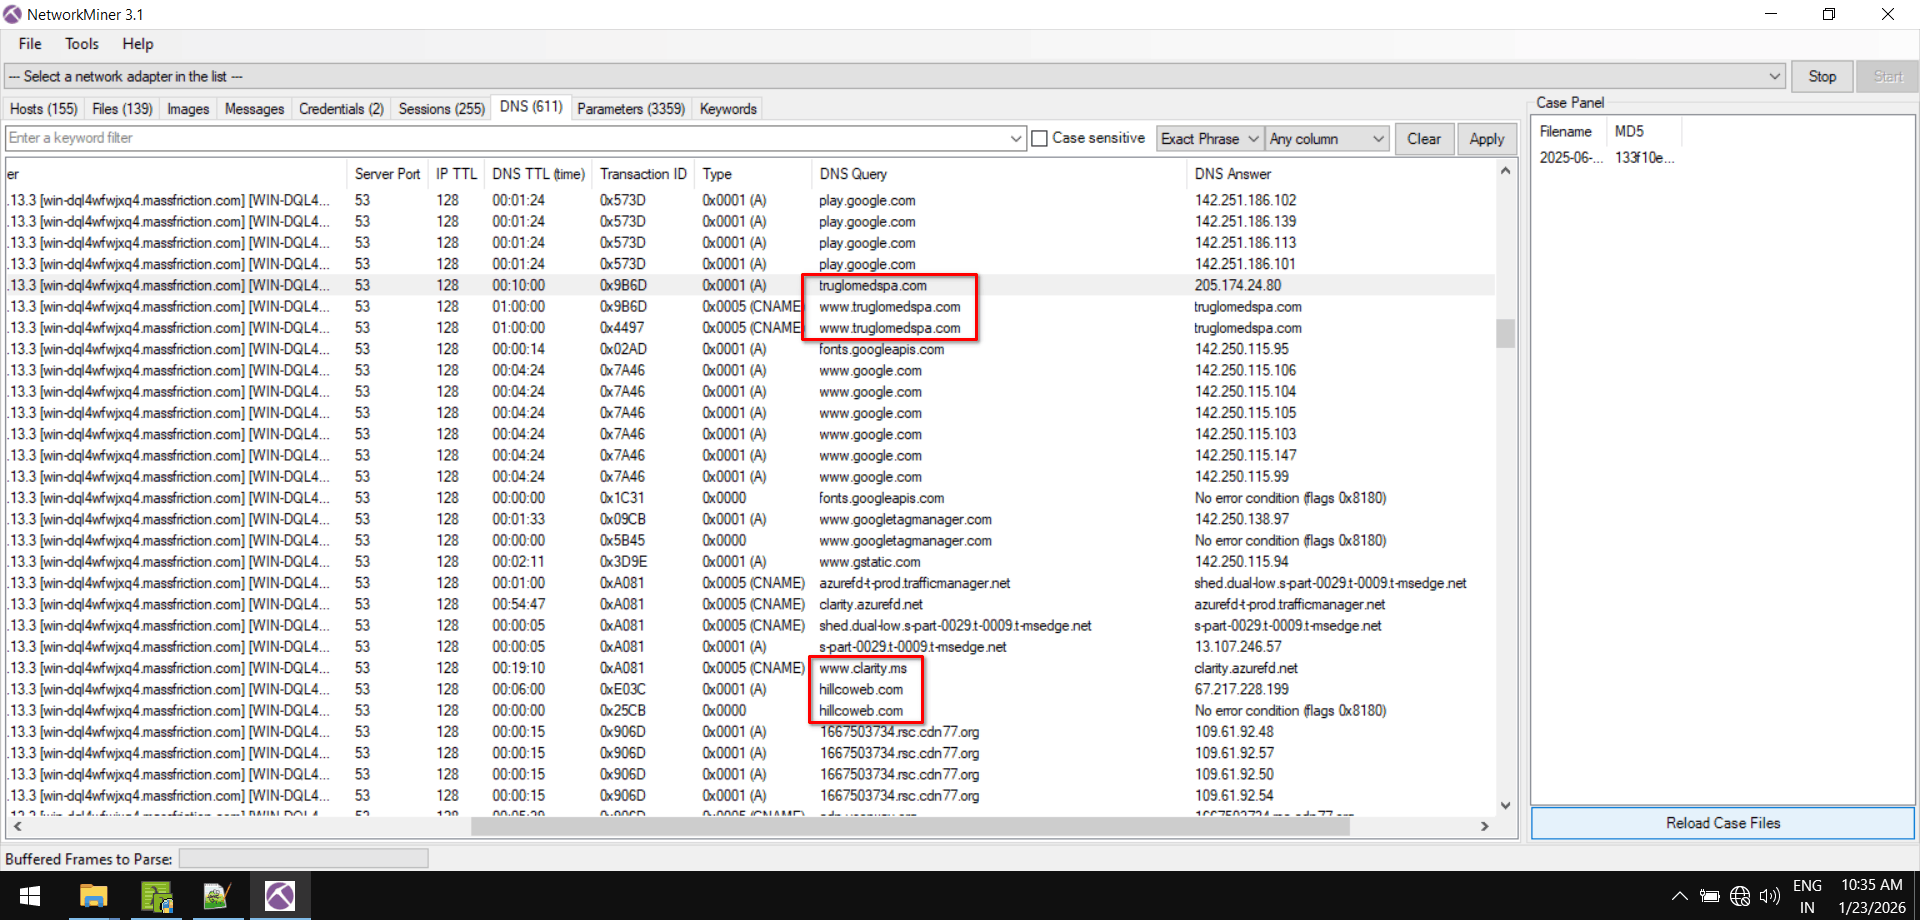Click the NetworkMiner taskbar icon
1920x920 pixels.
pos(280,895)
